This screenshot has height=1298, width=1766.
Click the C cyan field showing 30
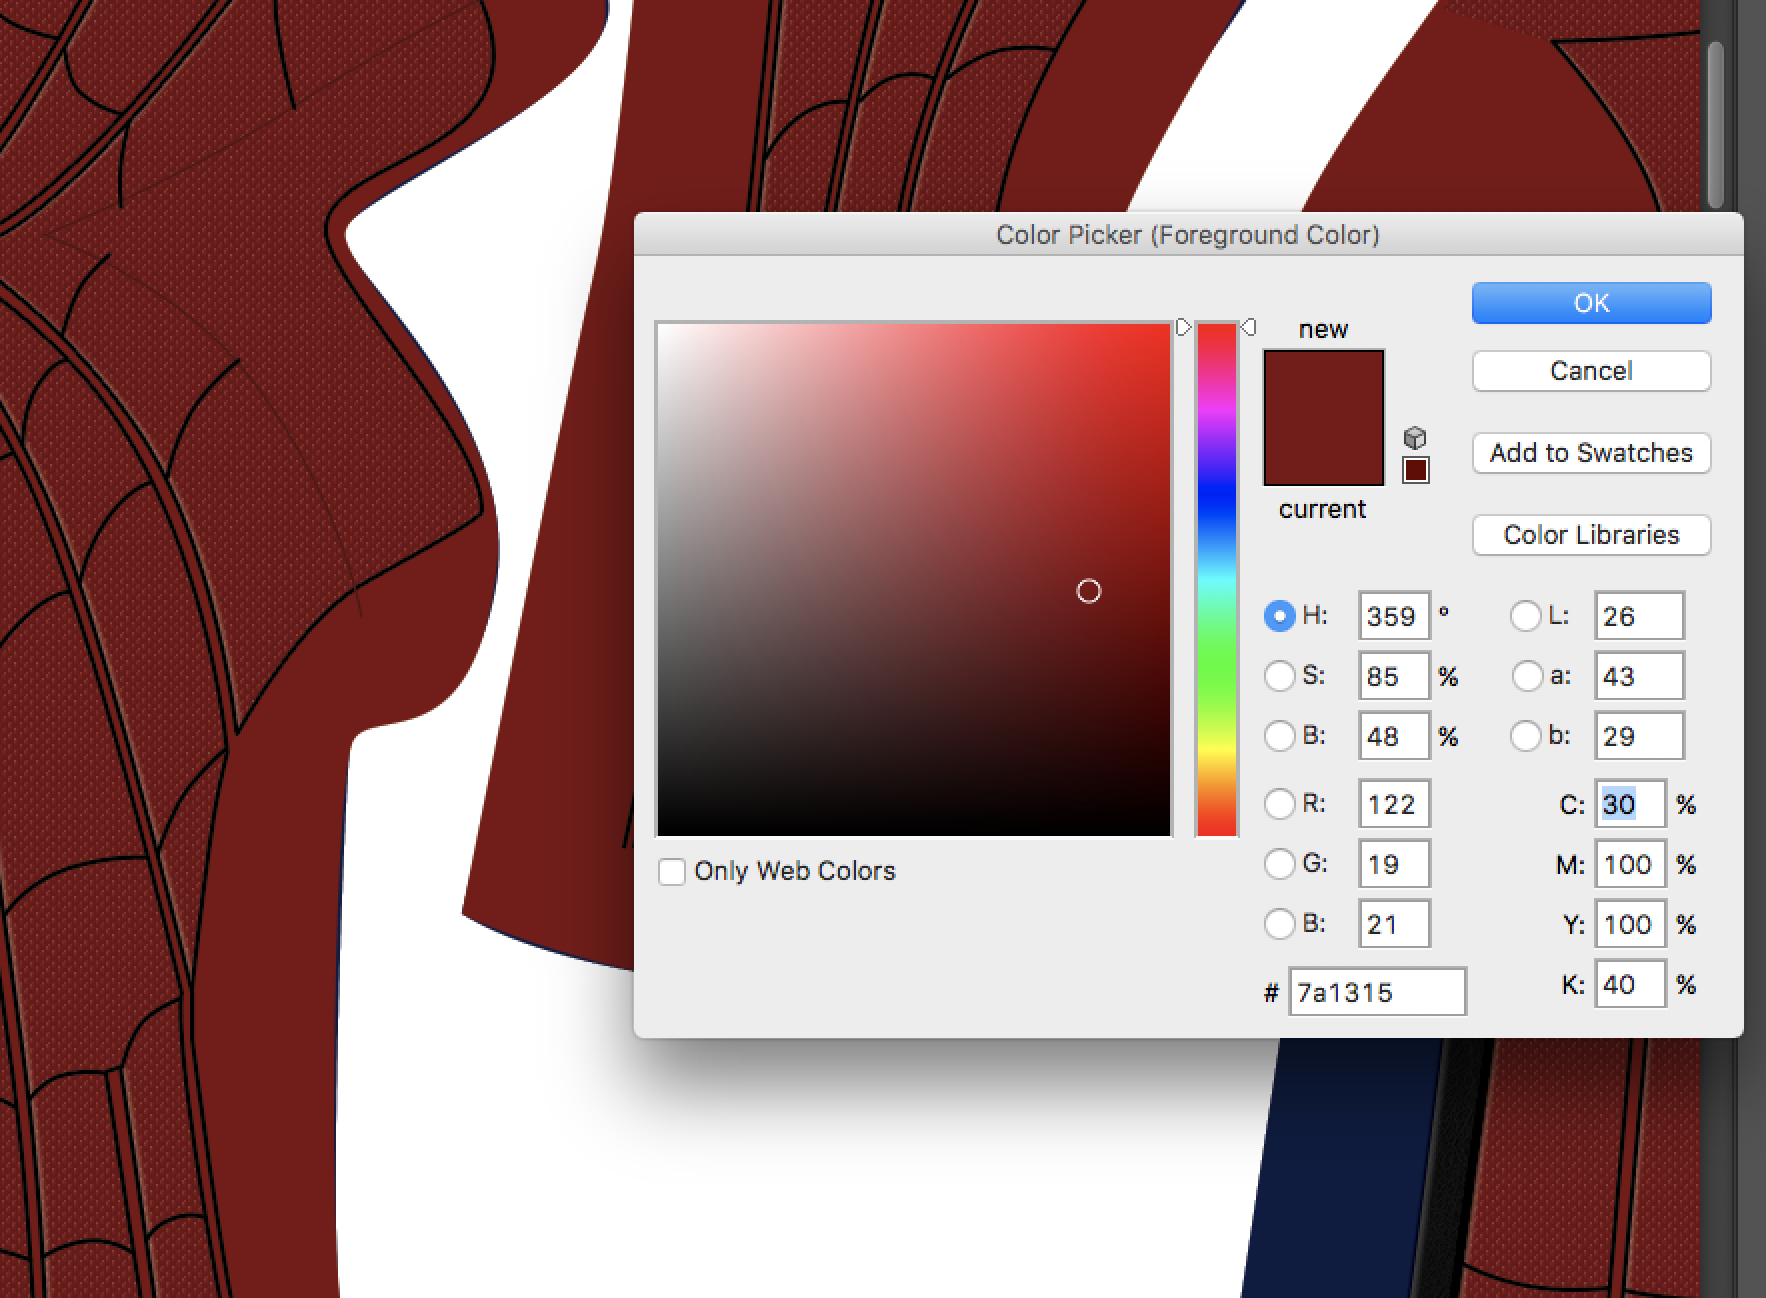[x=1630, y=804]
